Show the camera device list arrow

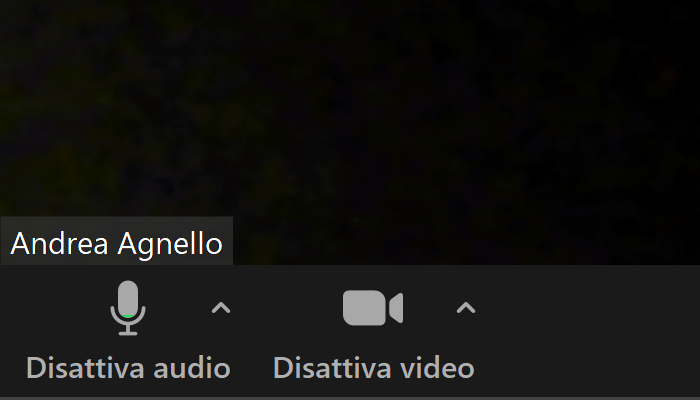tap(466, 308)
